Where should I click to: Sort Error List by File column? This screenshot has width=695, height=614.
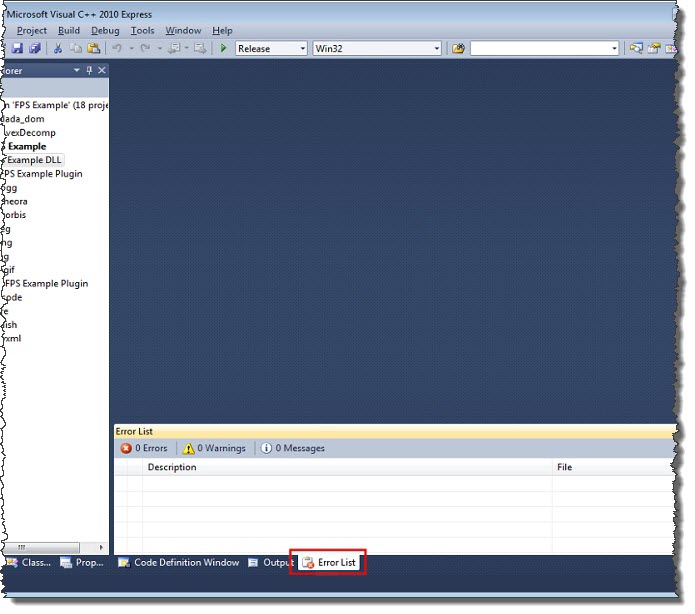coord(614,467)
